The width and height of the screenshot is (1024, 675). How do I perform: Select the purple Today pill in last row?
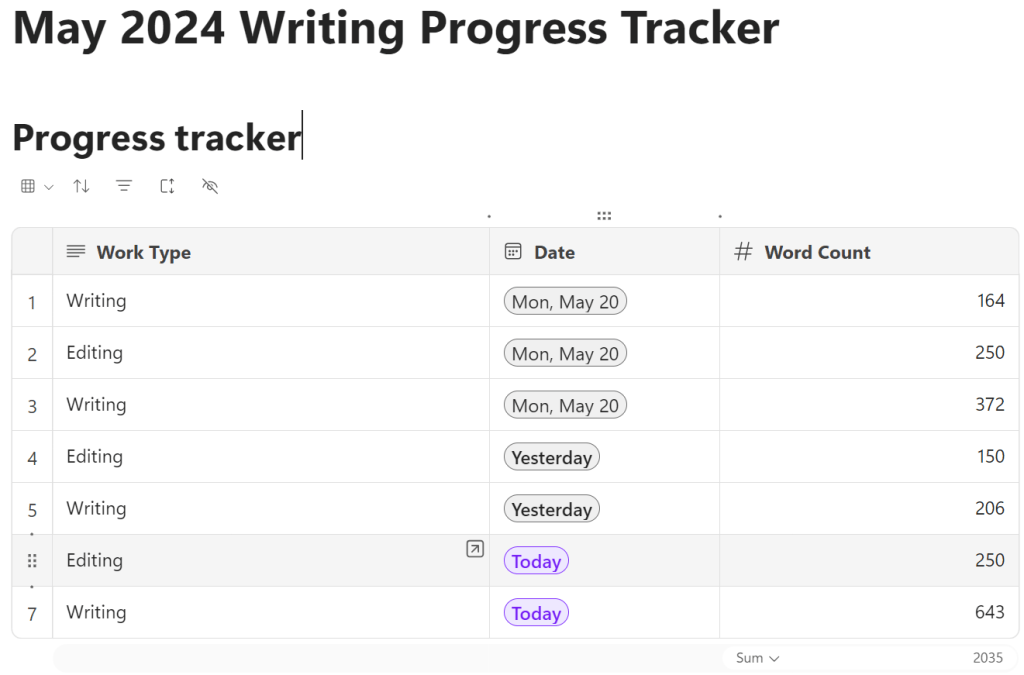(536, 613)
